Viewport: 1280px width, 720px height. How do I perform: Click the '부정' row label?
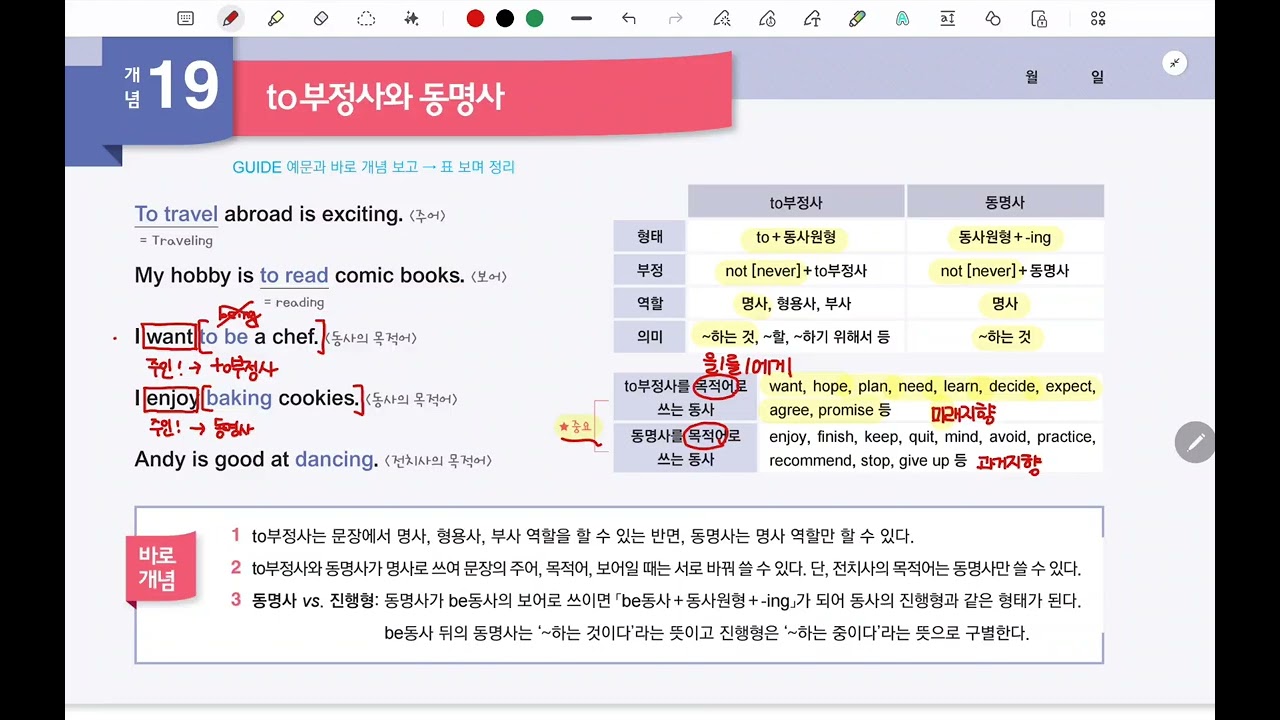tap(650, 270)
